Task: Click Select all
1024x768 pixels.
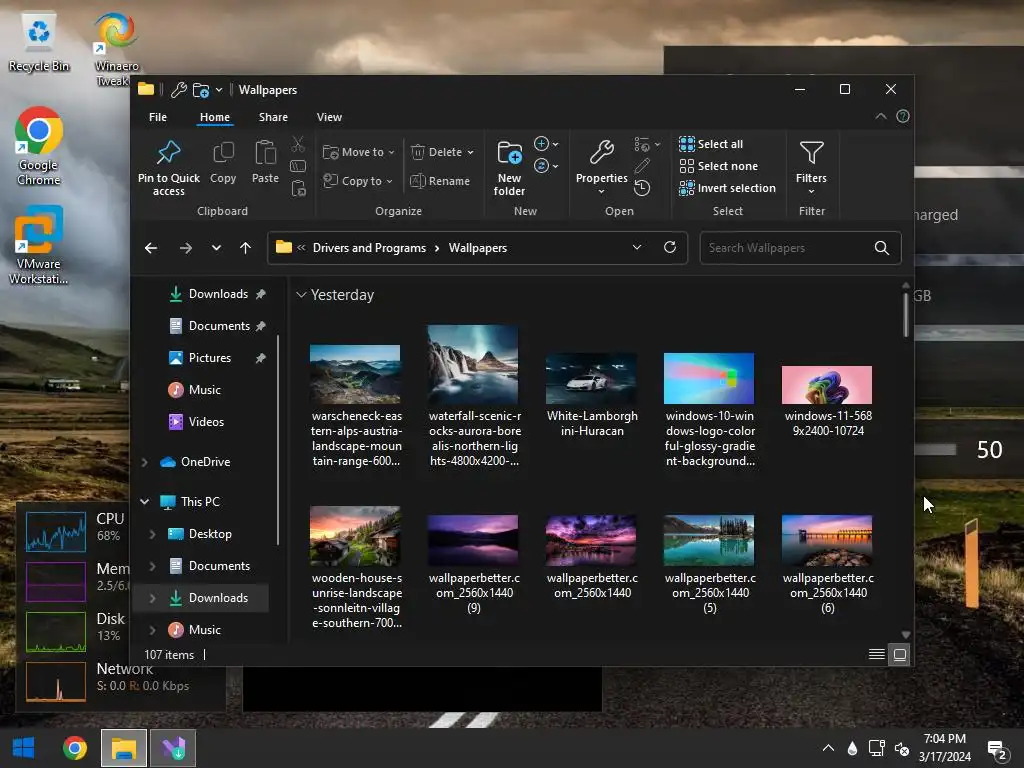Action: click(711, 144)
